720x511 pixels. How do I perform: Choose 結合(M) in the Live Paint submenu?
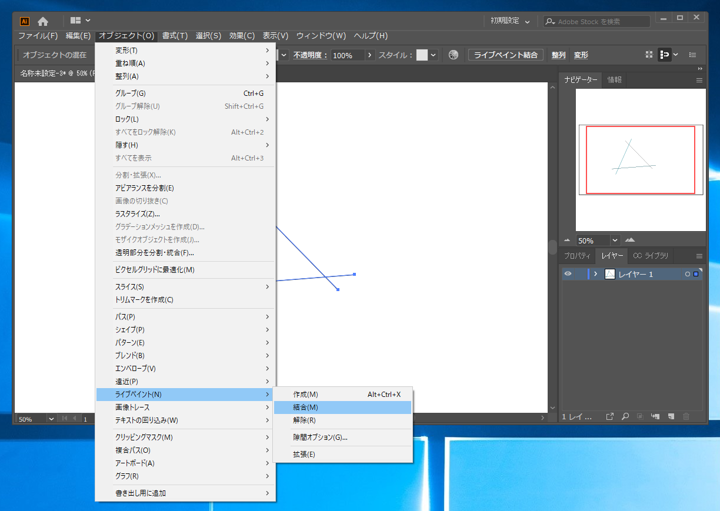point(343,407)
